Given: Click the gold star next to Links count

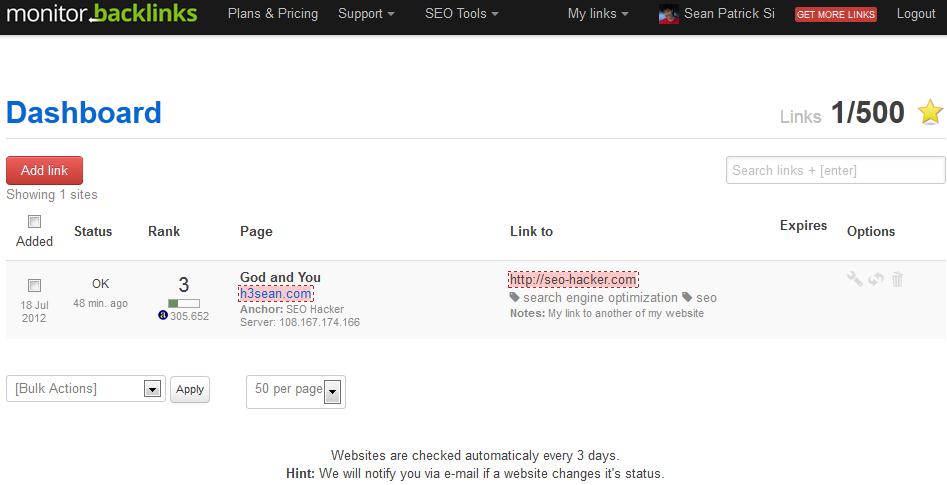Looking at the screenshot, I should pos(930,112).
